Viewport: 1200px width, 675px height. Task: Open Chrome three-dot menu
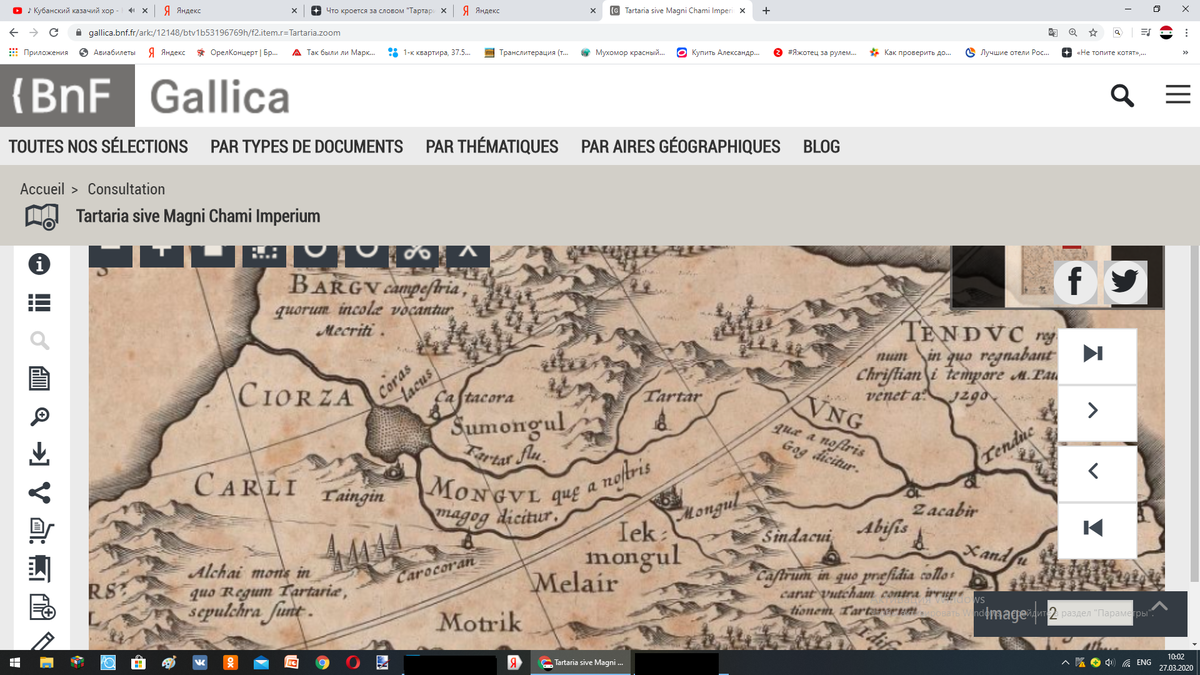[1188, 32]
